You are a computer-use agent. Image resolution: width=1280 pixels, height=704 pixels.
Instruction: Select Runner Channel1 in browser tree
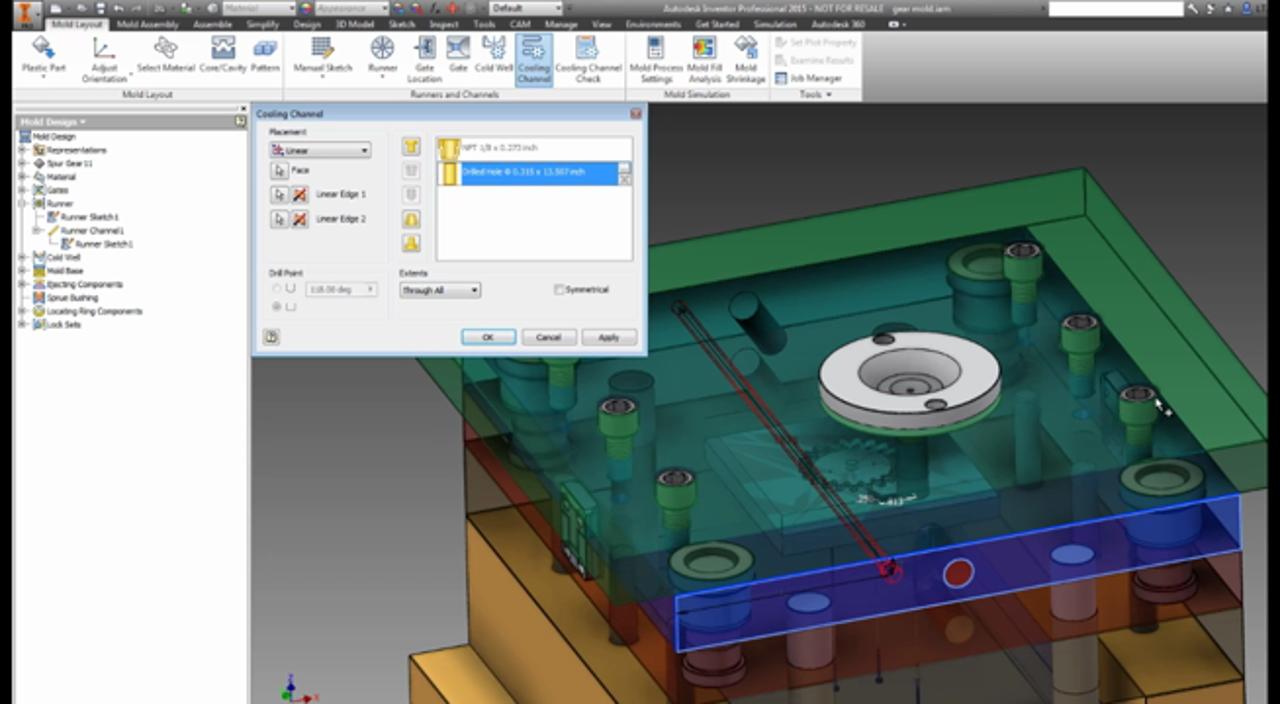point(91,230)
